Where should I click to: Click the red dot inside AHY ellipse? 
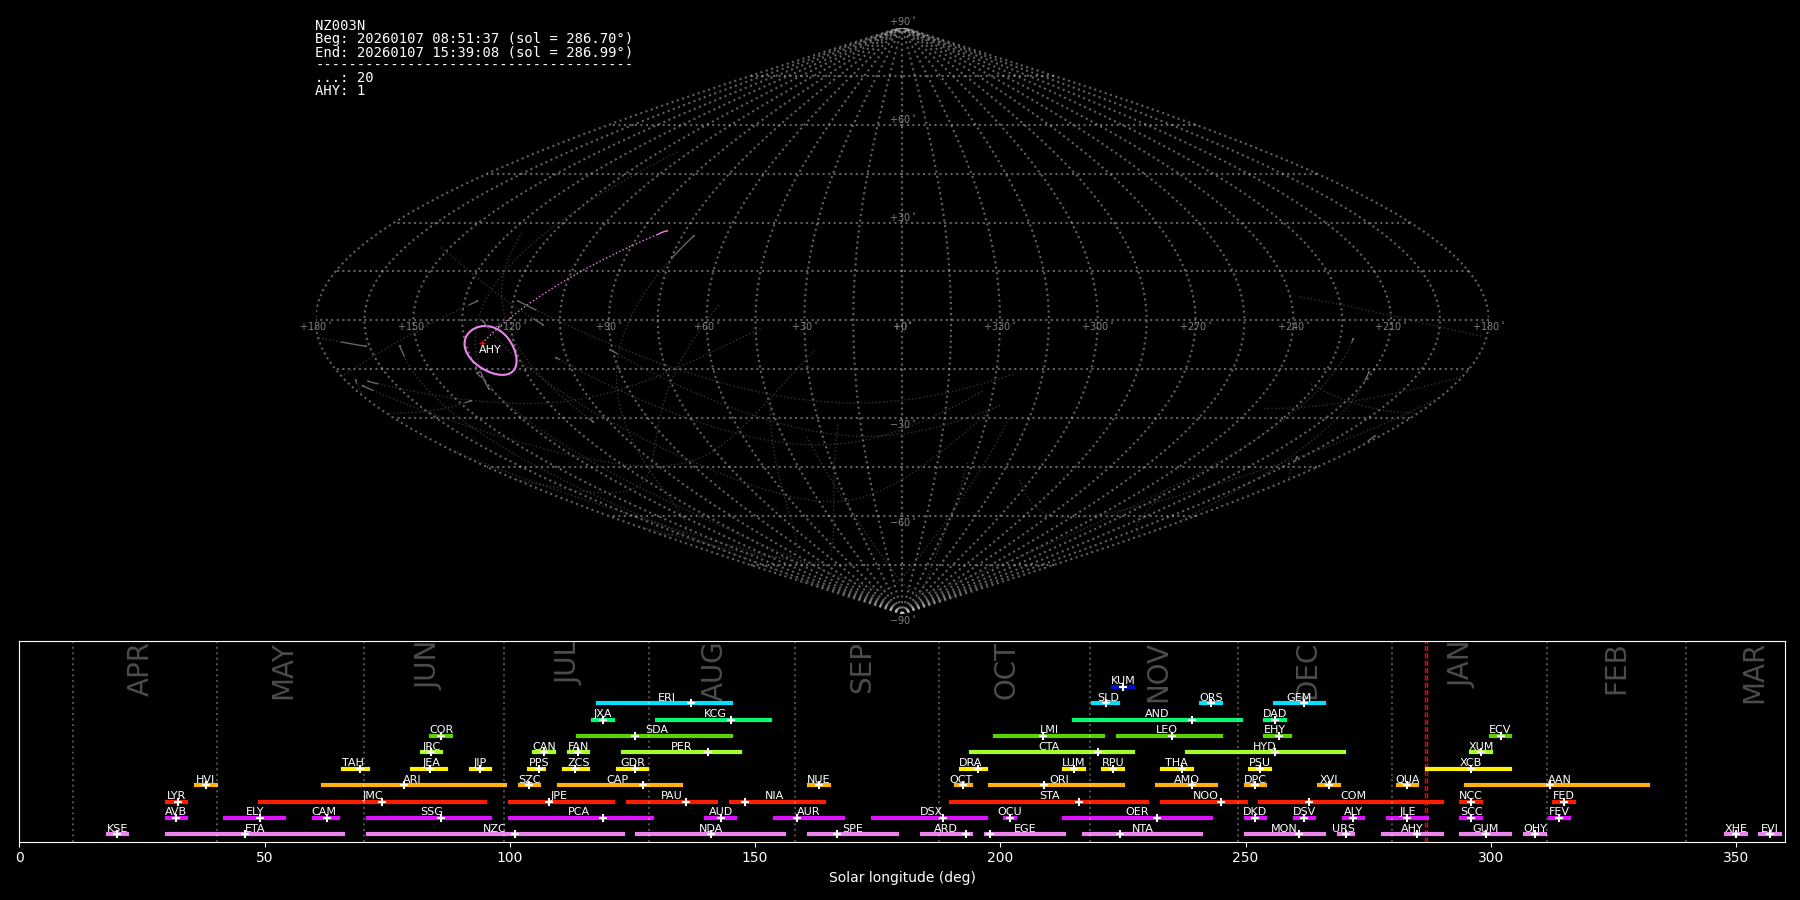click(x=483, y=344)
